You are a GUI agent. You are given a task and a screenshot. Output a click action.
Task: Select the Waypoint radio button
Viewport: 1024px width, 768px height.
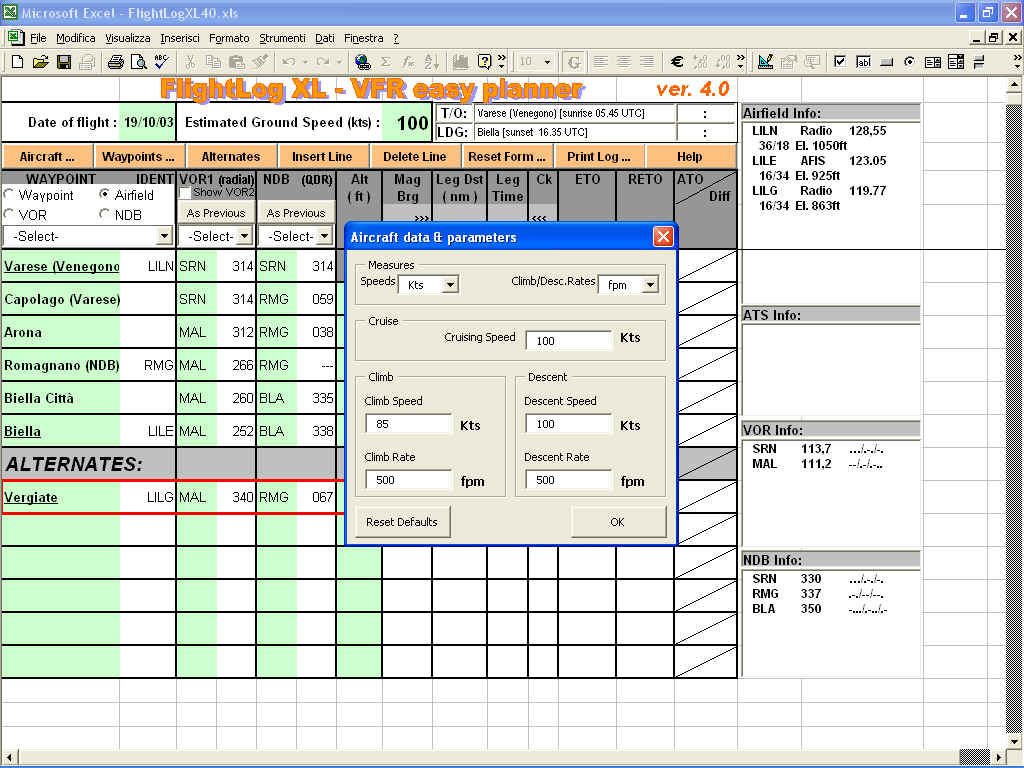pyautogui.click(x=9, y=195)
